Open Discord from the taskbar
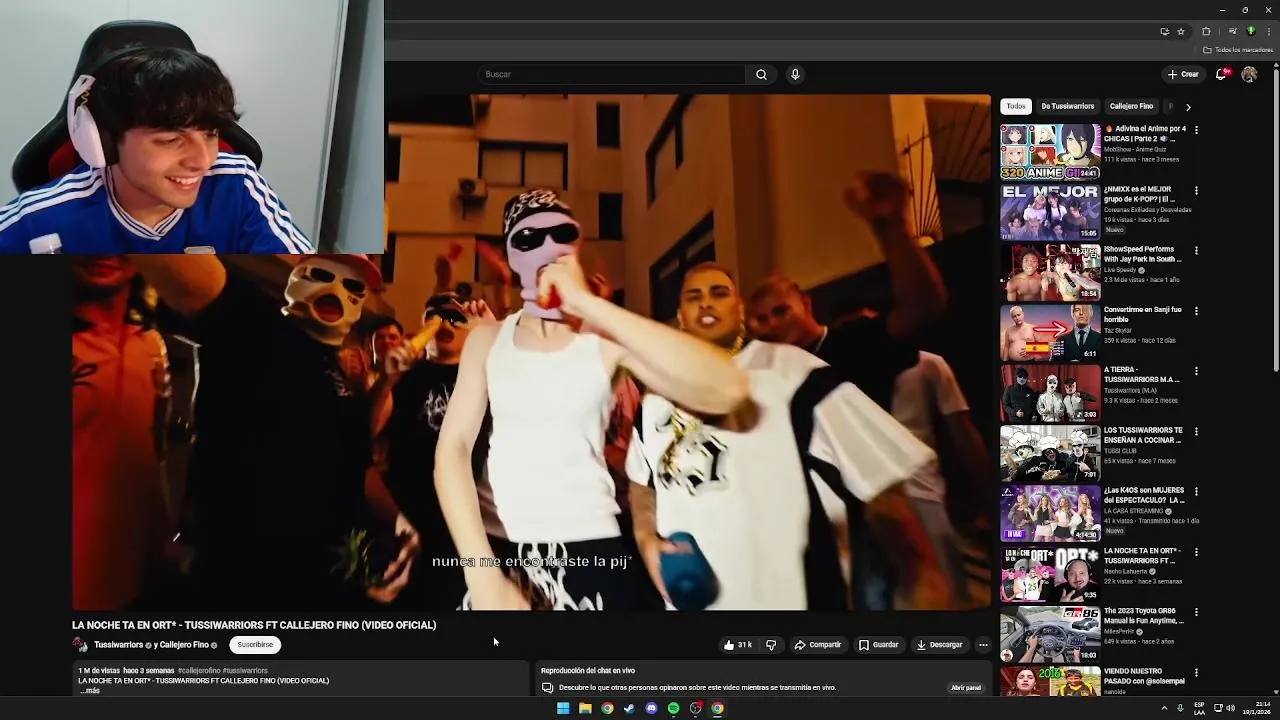 (x=651, y=708)
